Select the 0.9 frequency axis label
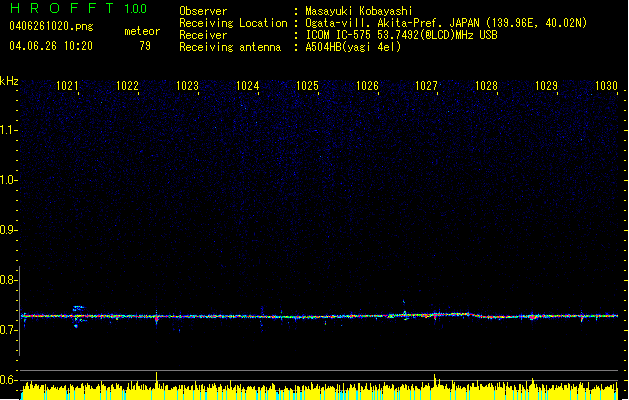Screen dimensions: 629x400 (8, 230)
